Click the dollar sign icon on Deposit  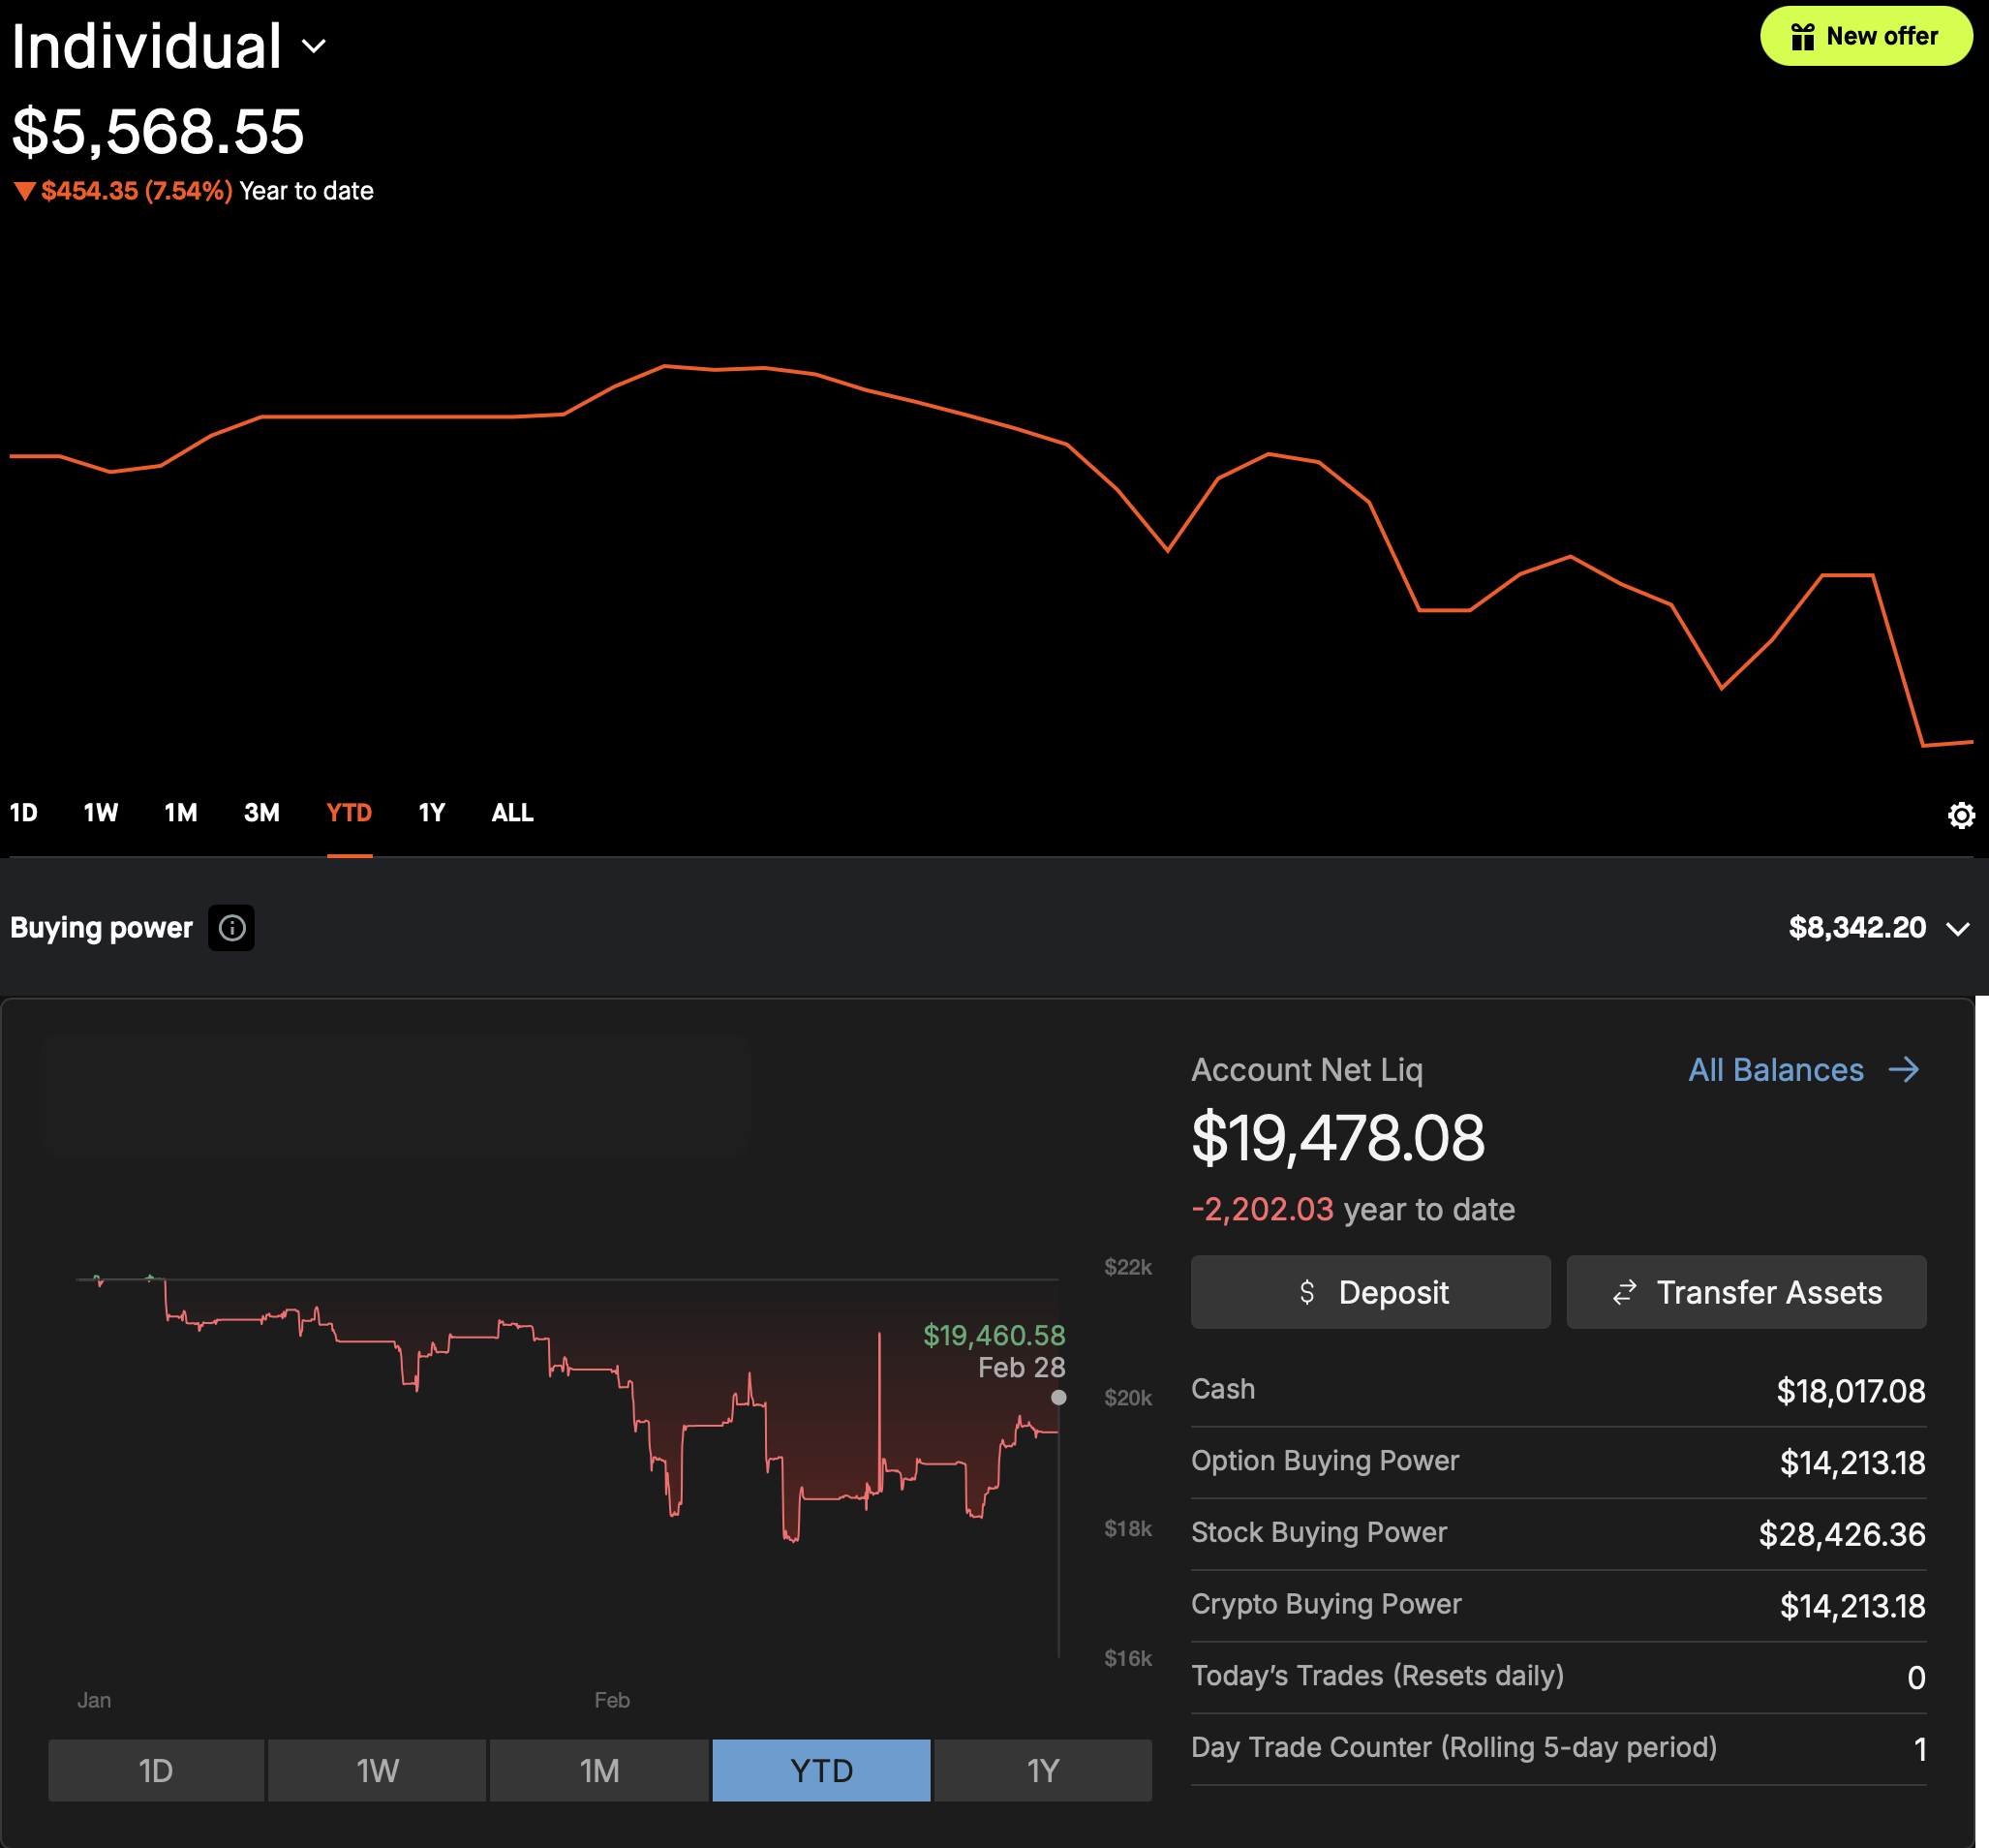click(1307, 1292)
